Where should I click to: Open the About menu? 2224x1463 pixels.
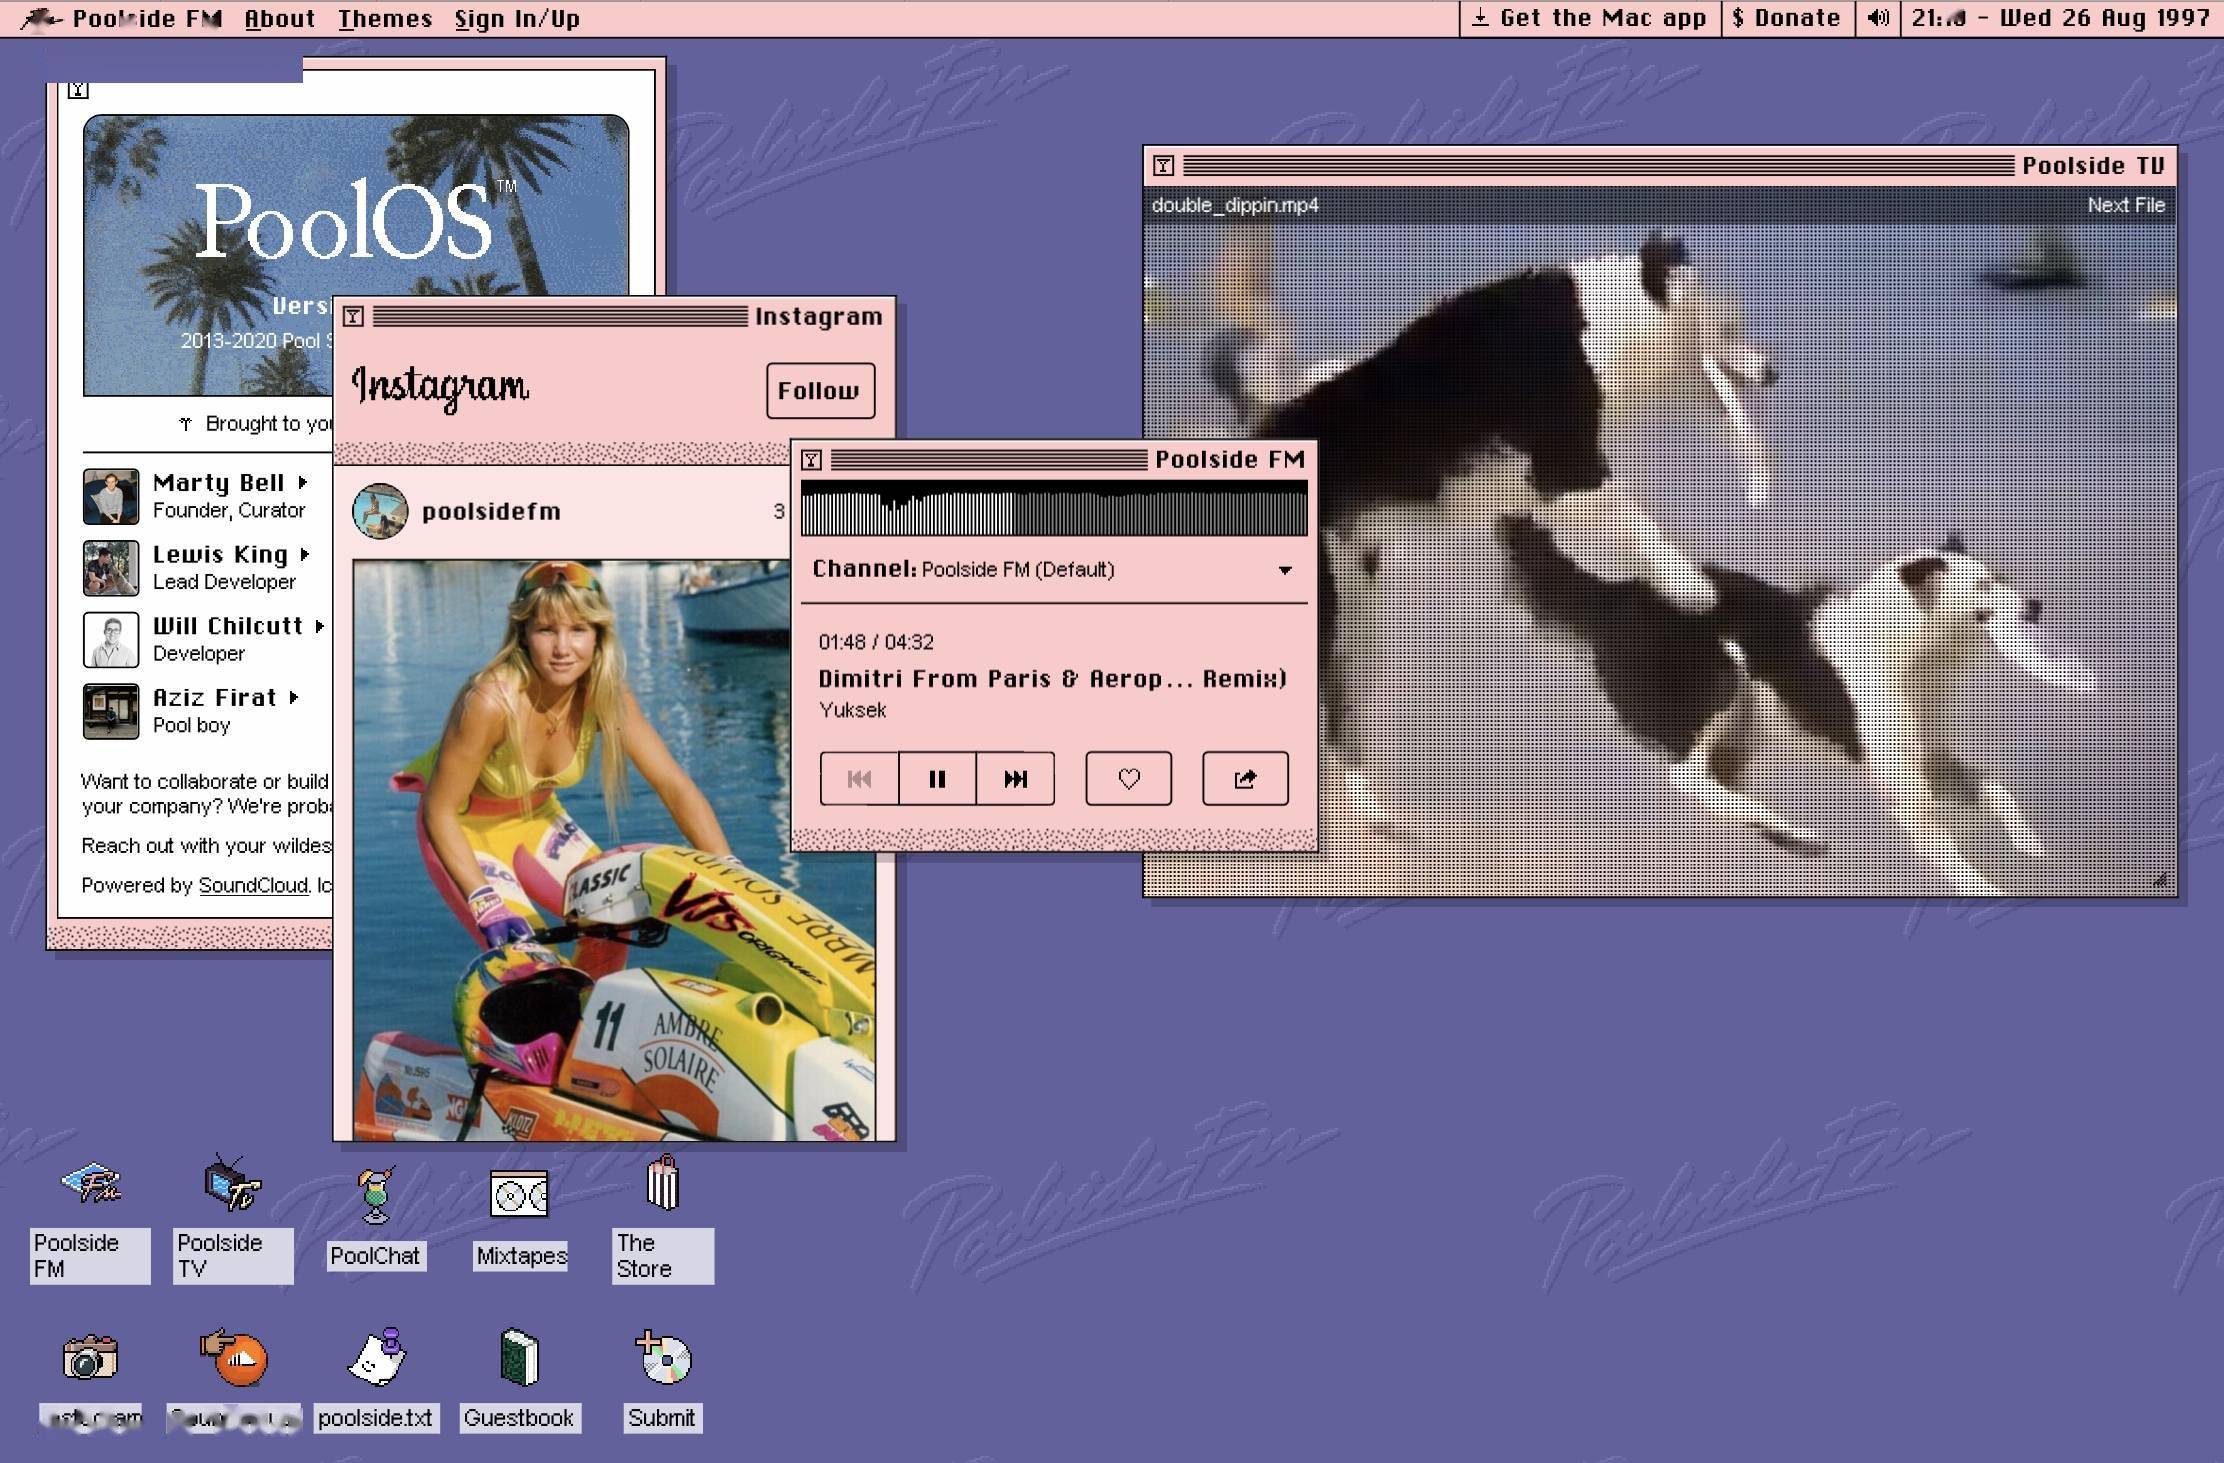point(280,19)
